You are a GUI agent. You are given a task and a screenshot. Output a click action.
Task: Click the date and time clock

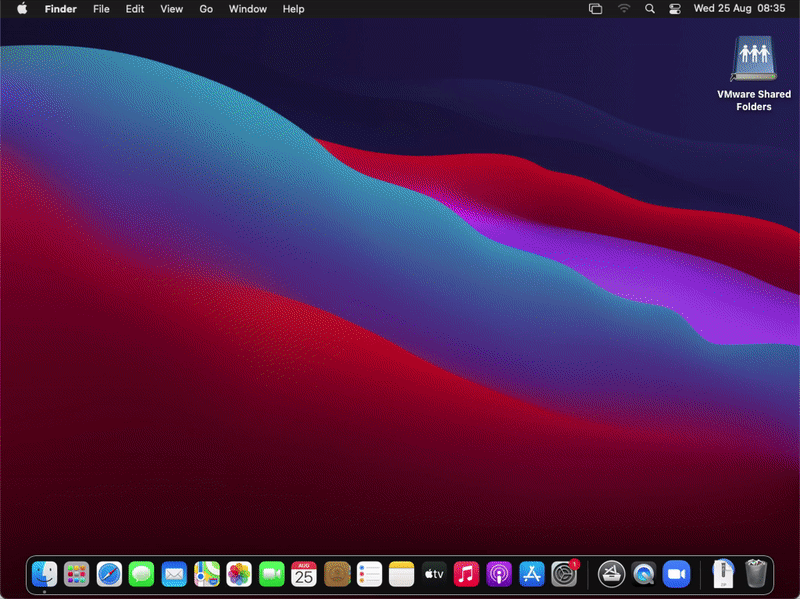(739, 9)
